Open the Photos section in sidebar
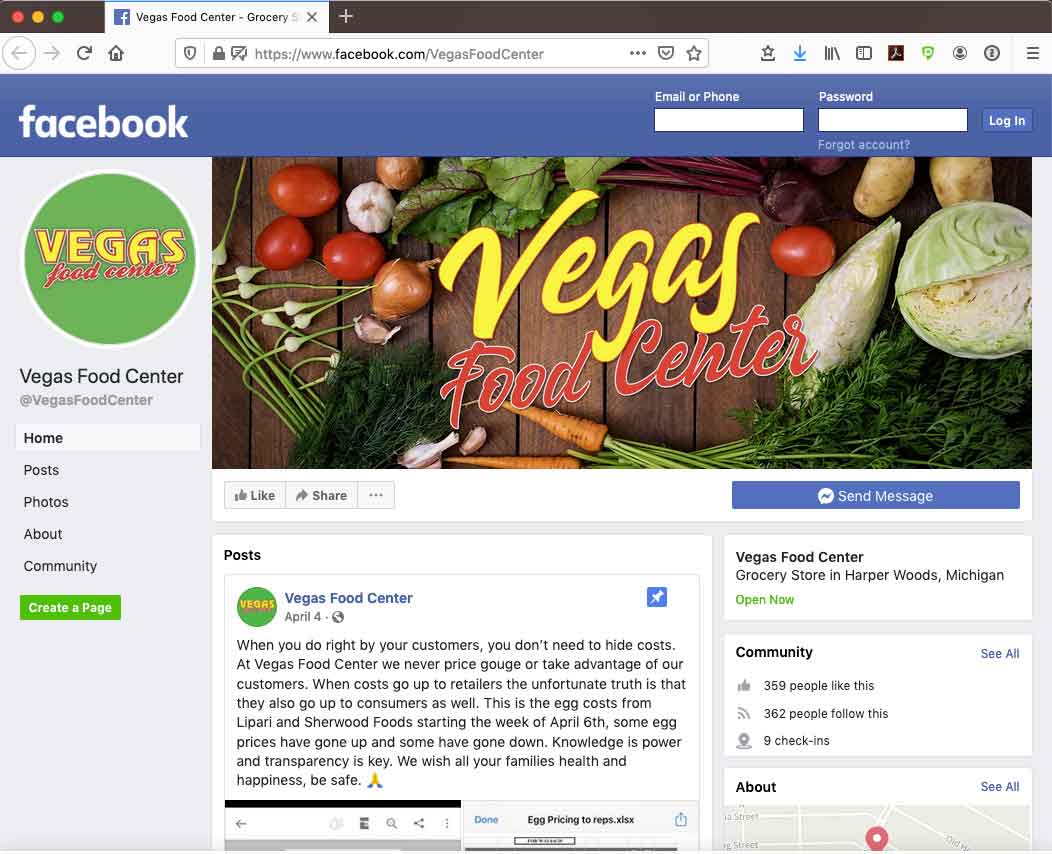 coord(46,502)
